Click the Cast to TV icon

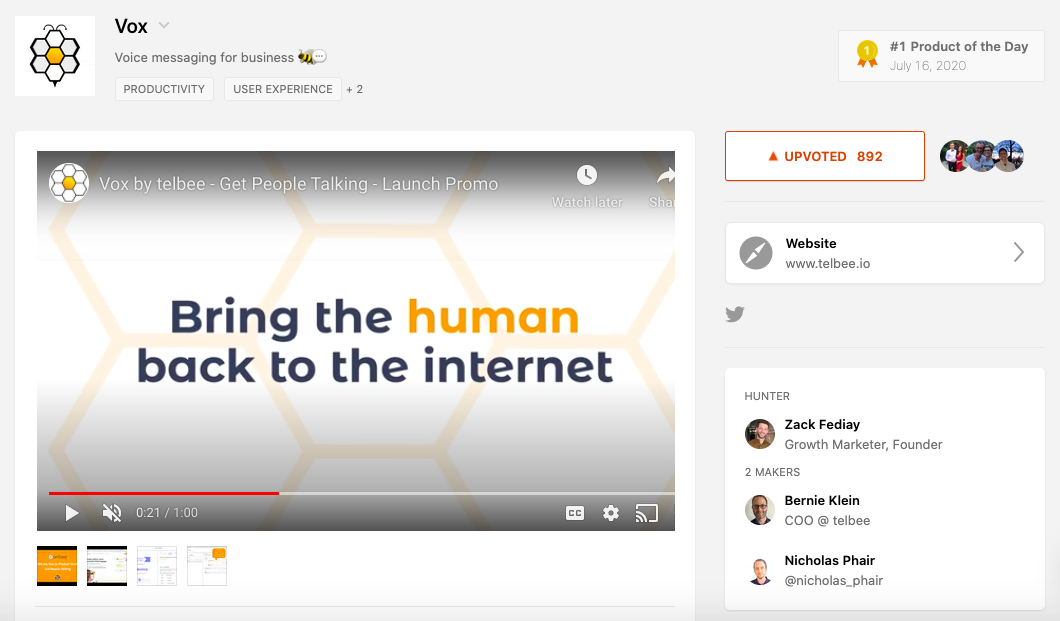point(646,513)
